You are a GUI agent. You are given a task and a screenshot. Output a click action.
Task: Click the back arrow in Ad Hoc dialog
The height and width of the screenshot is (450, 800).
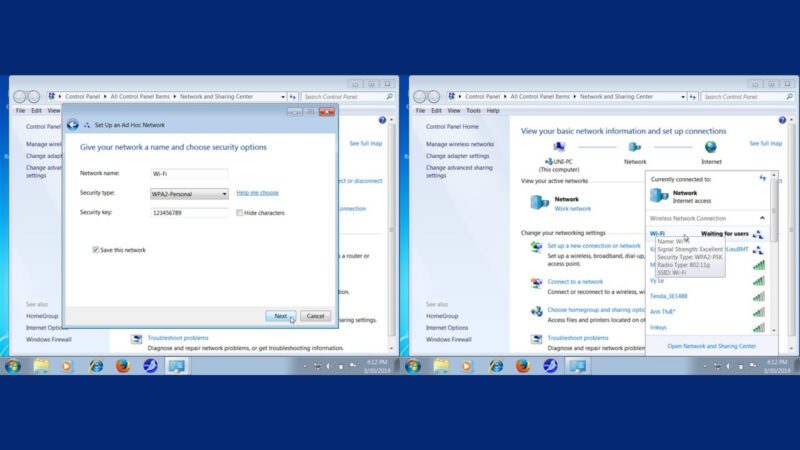pyautogui.click(x=73, y=125)
